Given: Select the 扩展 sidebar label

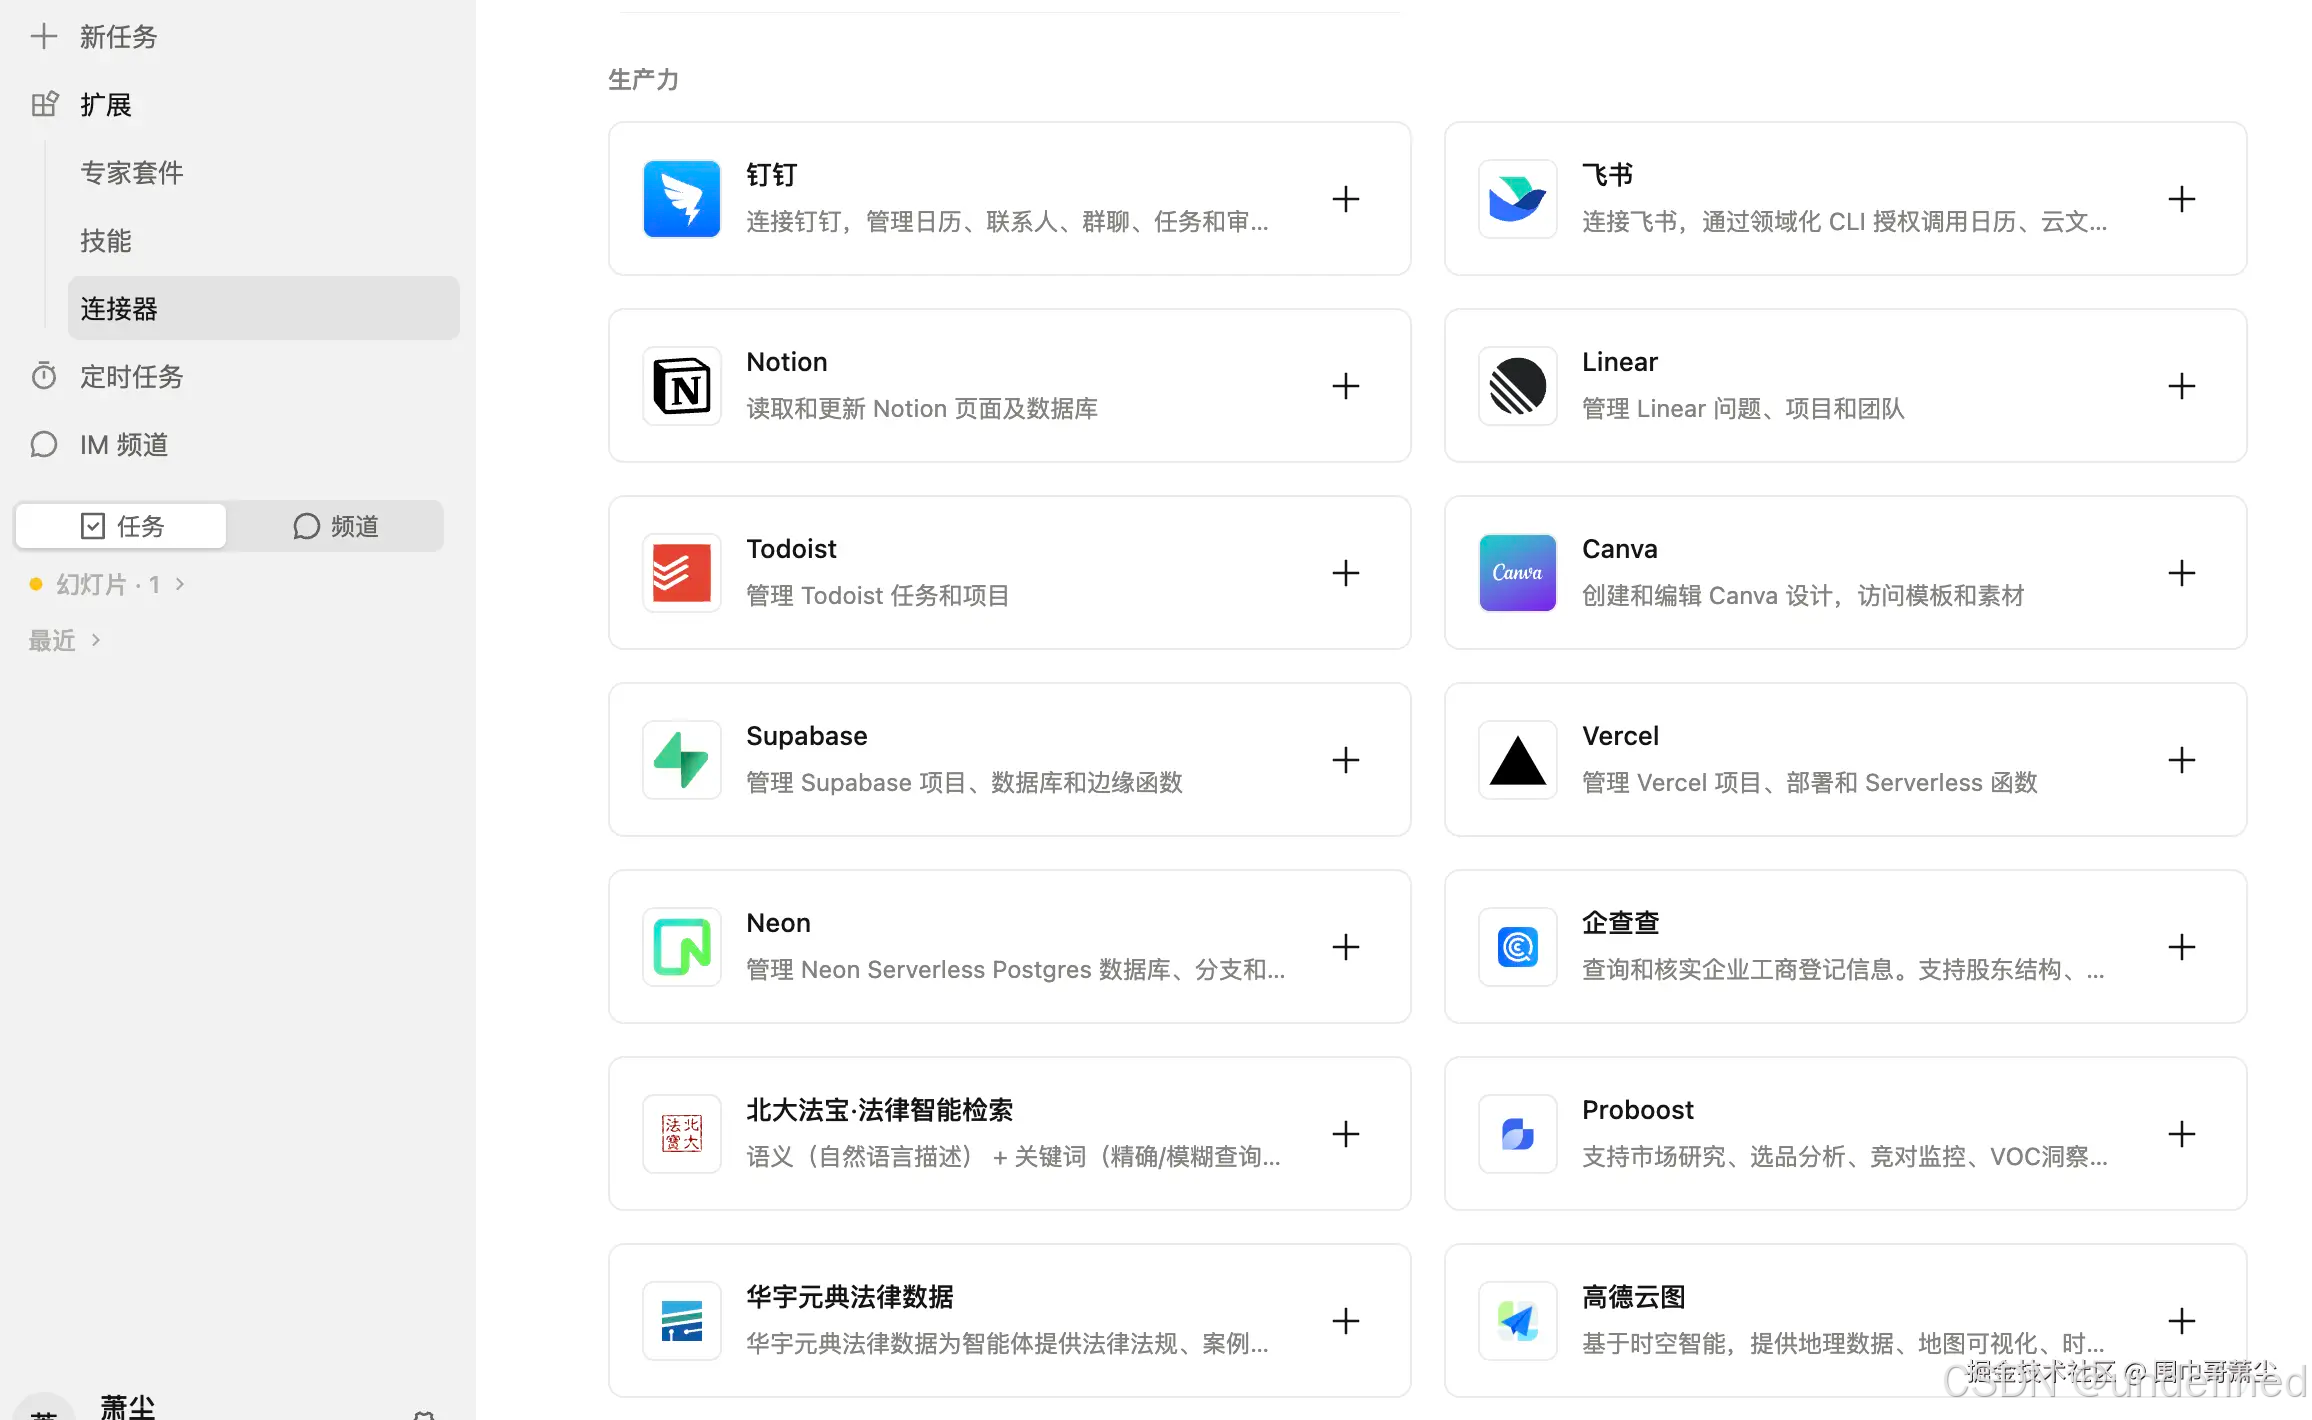Looking at the screenshot, I should coord(106,105).
